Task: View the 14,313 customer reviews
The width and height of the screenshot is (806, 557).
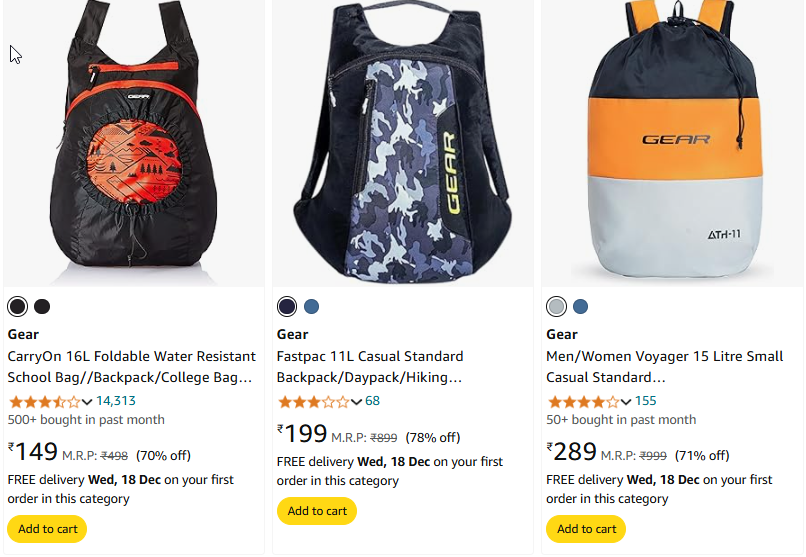Action: 116,401
